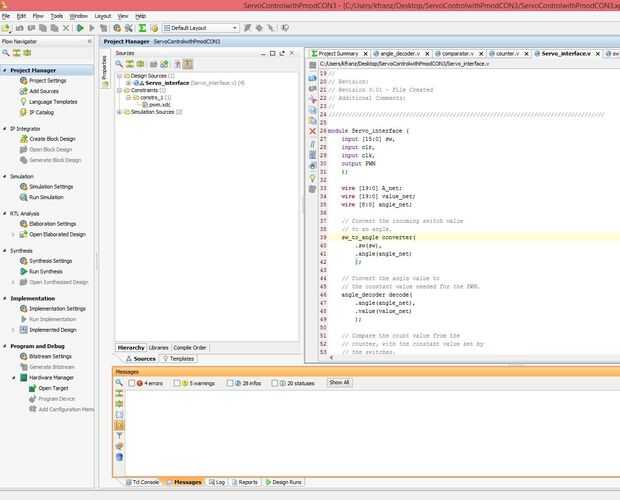
Task: Enable the 28 infos checkbox
Action: click(x=229, y=383)
